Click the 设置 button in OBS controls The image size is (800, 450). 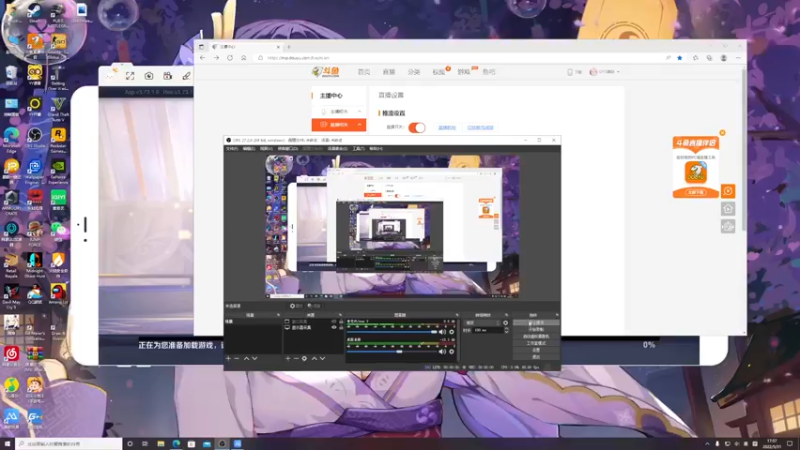point(536,350)
